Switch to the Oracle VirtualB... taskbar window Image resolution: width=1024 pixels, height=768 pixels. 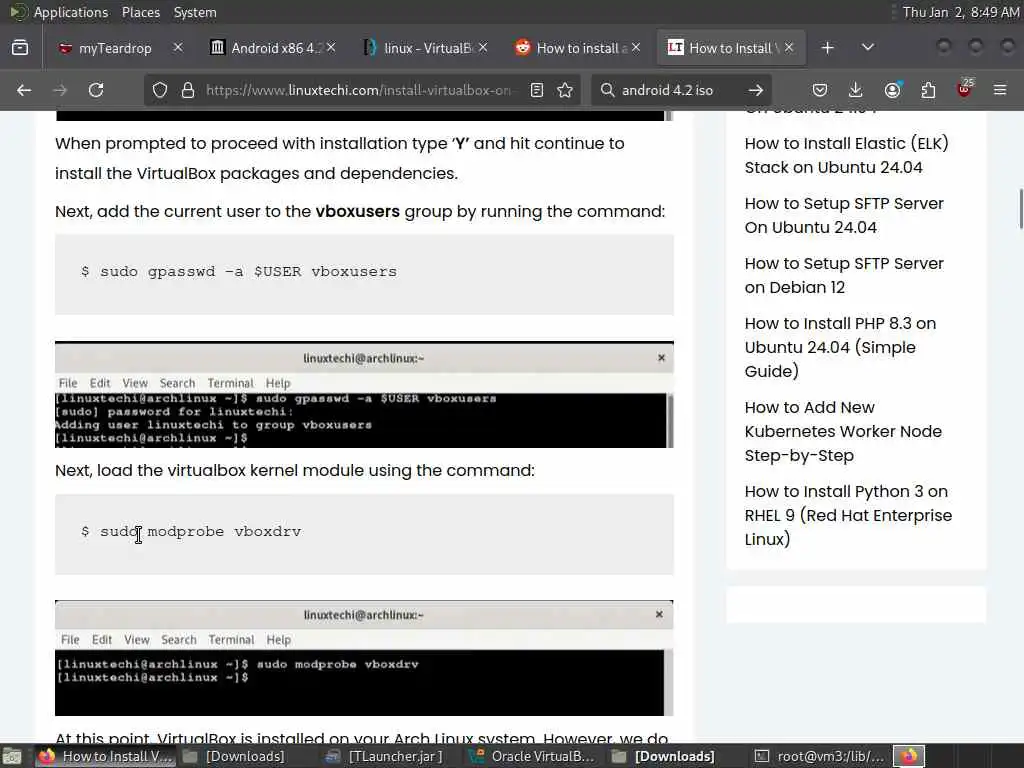coord(532,756)
